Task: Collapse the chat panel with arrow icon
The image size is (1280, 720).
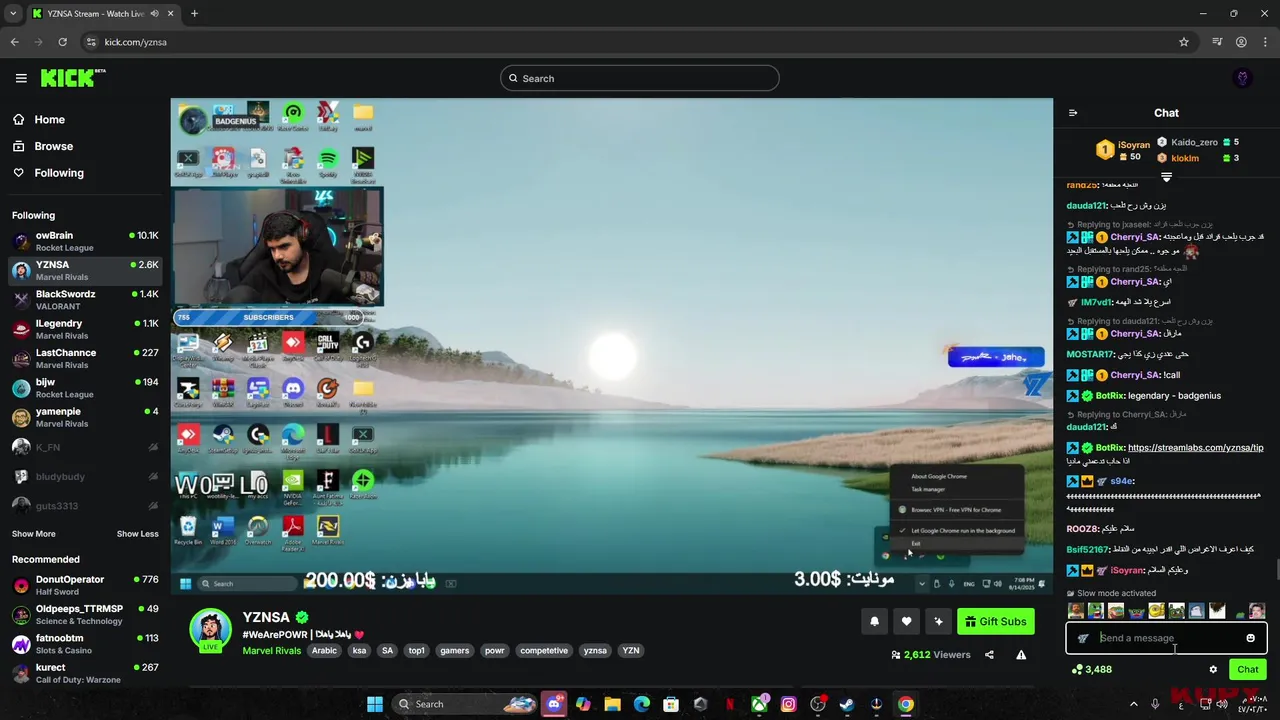Action: coord(1073,113)
